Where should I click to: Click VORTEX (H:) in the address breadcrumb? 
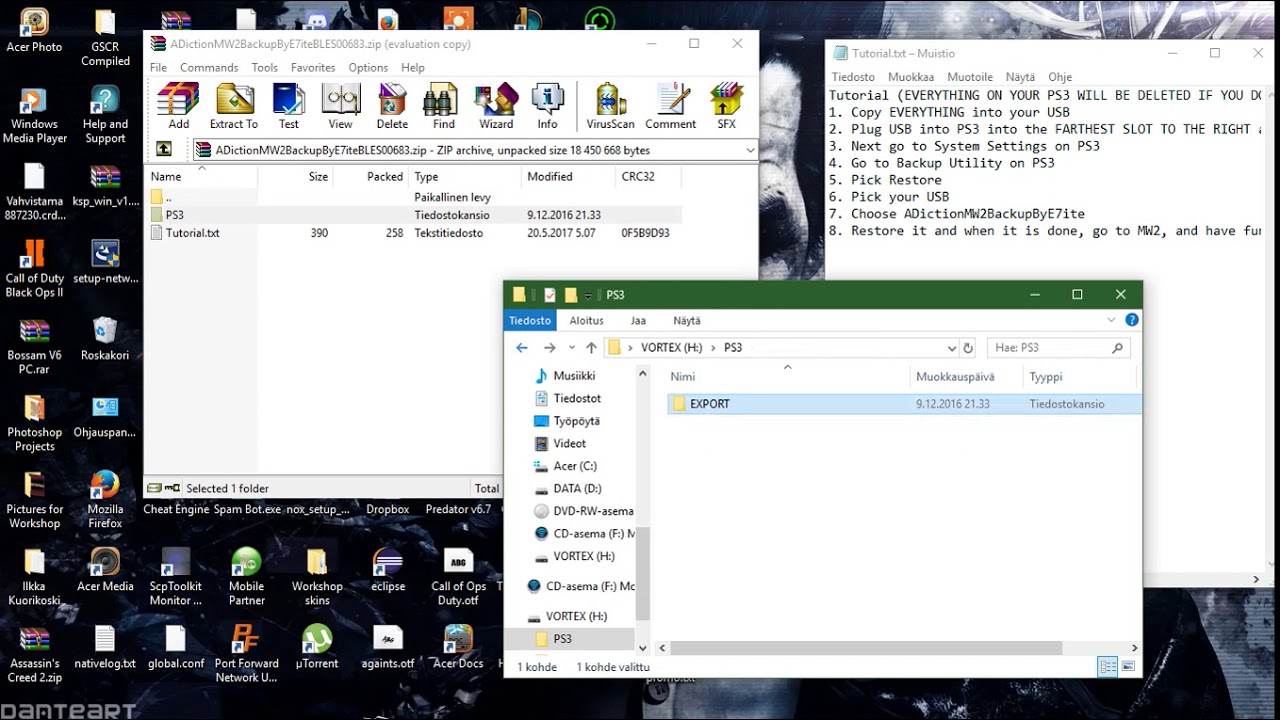coord(671,348)
